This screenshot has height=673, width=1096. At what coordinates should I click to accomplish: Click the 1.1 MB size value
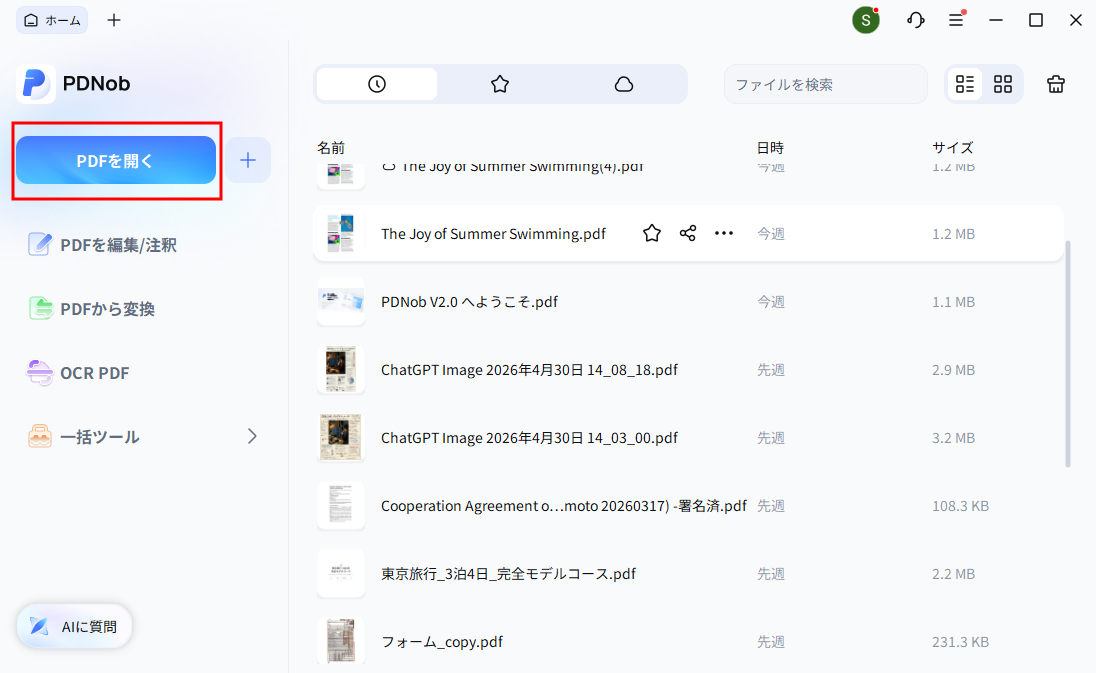953,302
